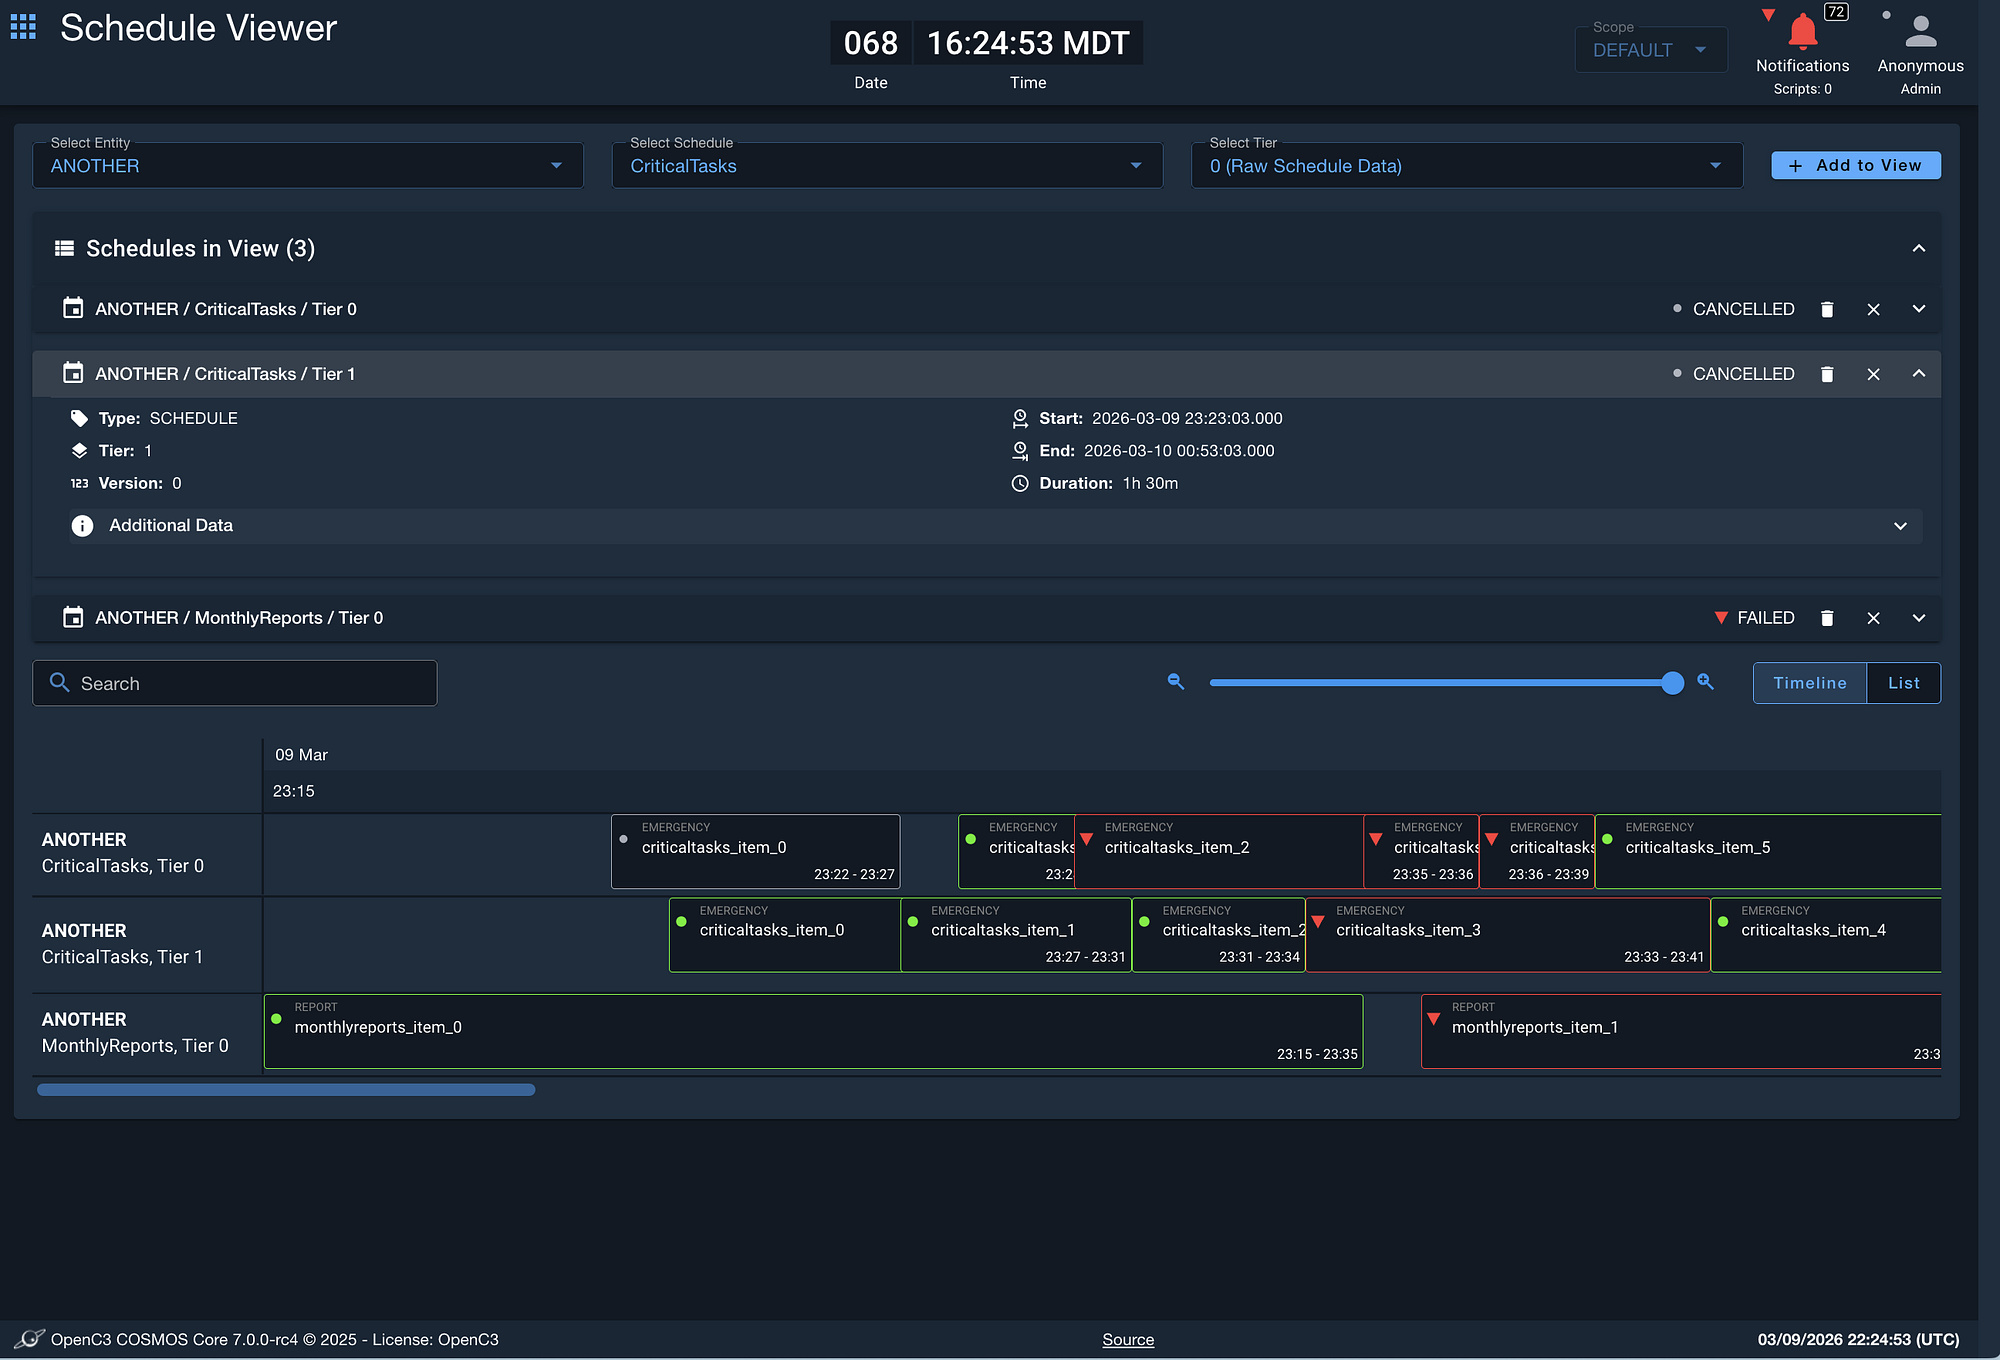Click the OpenC3 COSMOS footer logo
The width and height of the screenshot is (2000, 1360).
point(30,1339)
